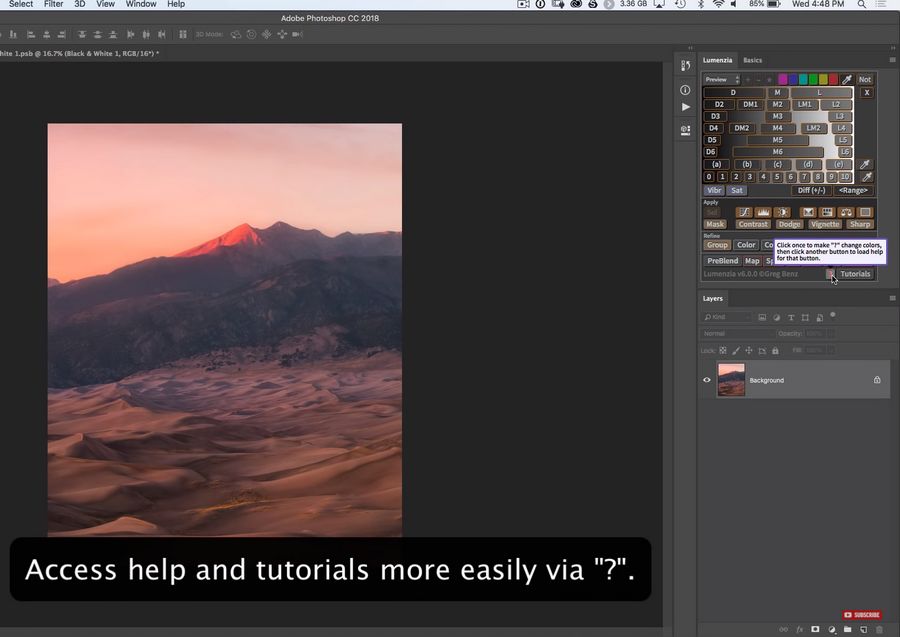Click the Vignette button
Image resolution: width=900 pixels, height=637 pixels.
pos(825,224)
